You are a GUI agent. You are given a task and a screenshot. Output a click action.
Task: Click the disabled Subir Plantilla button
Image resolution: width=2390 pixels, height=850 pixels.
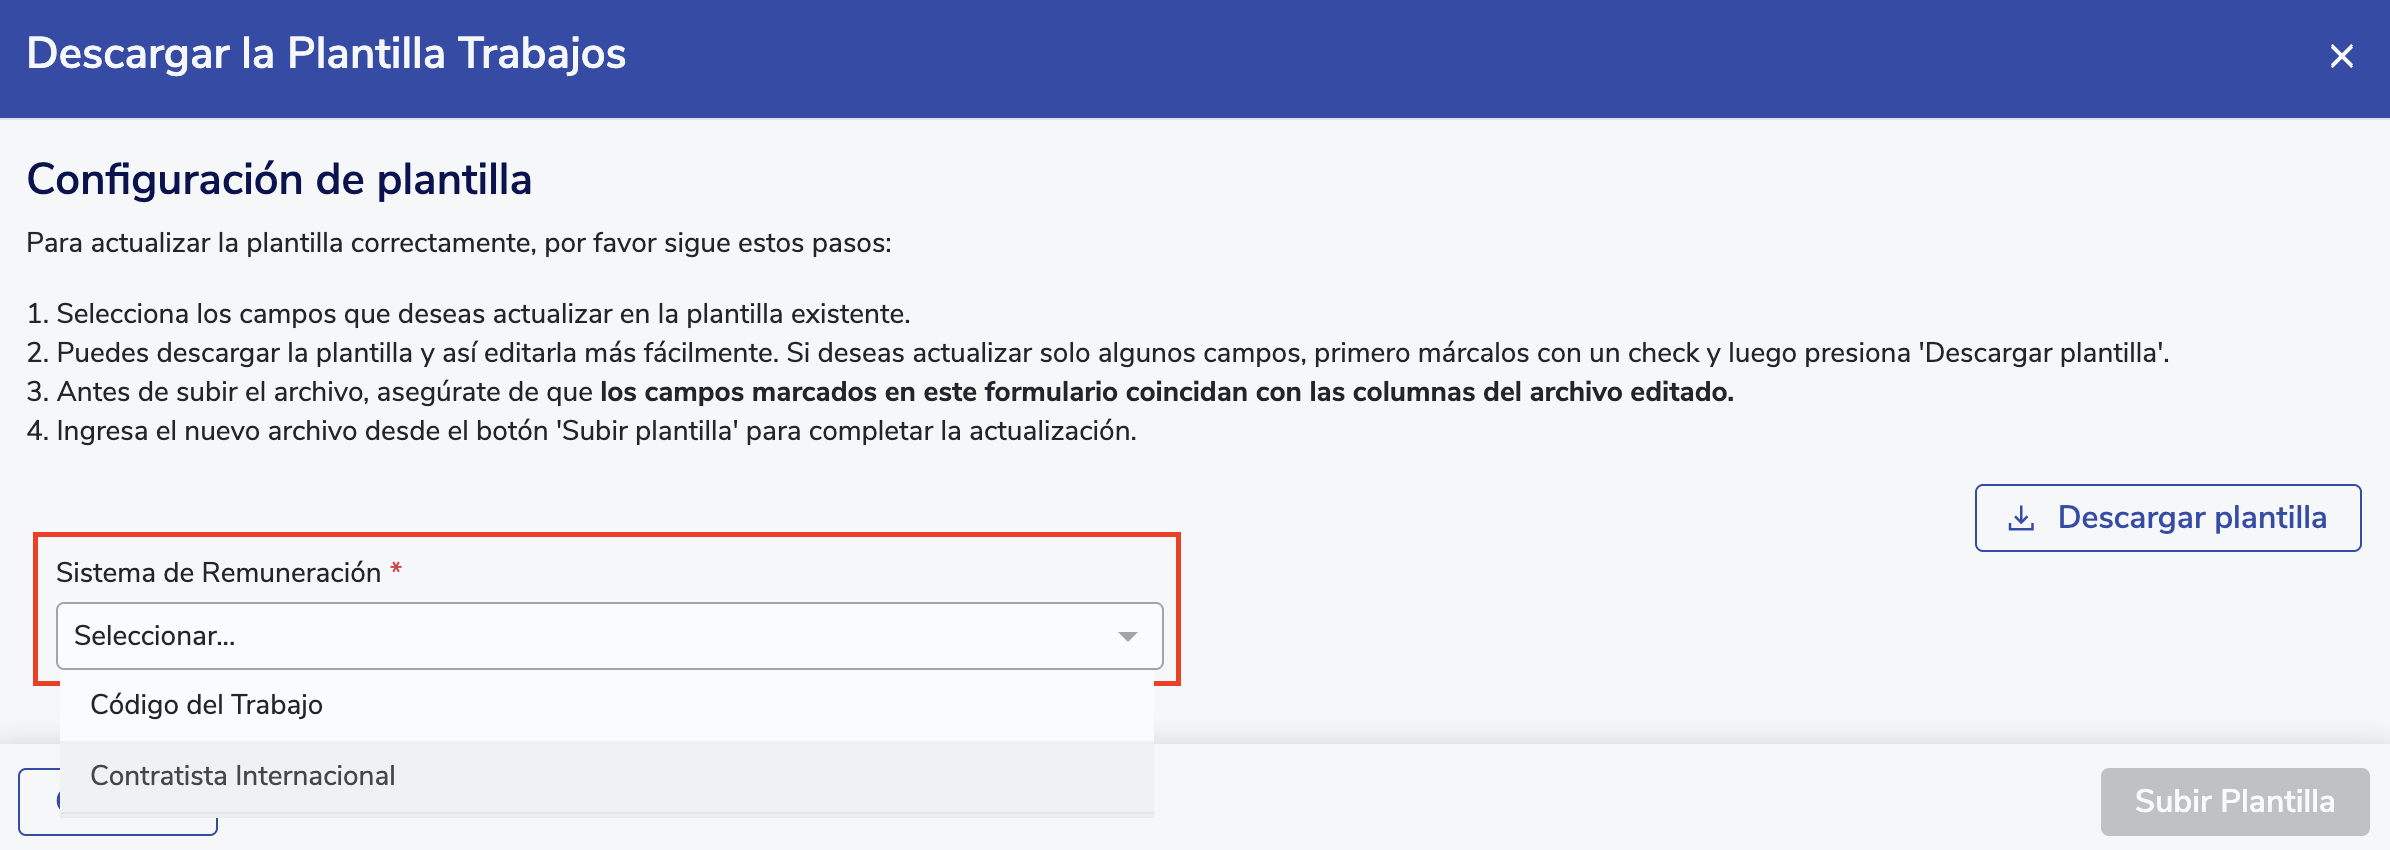2234,801
